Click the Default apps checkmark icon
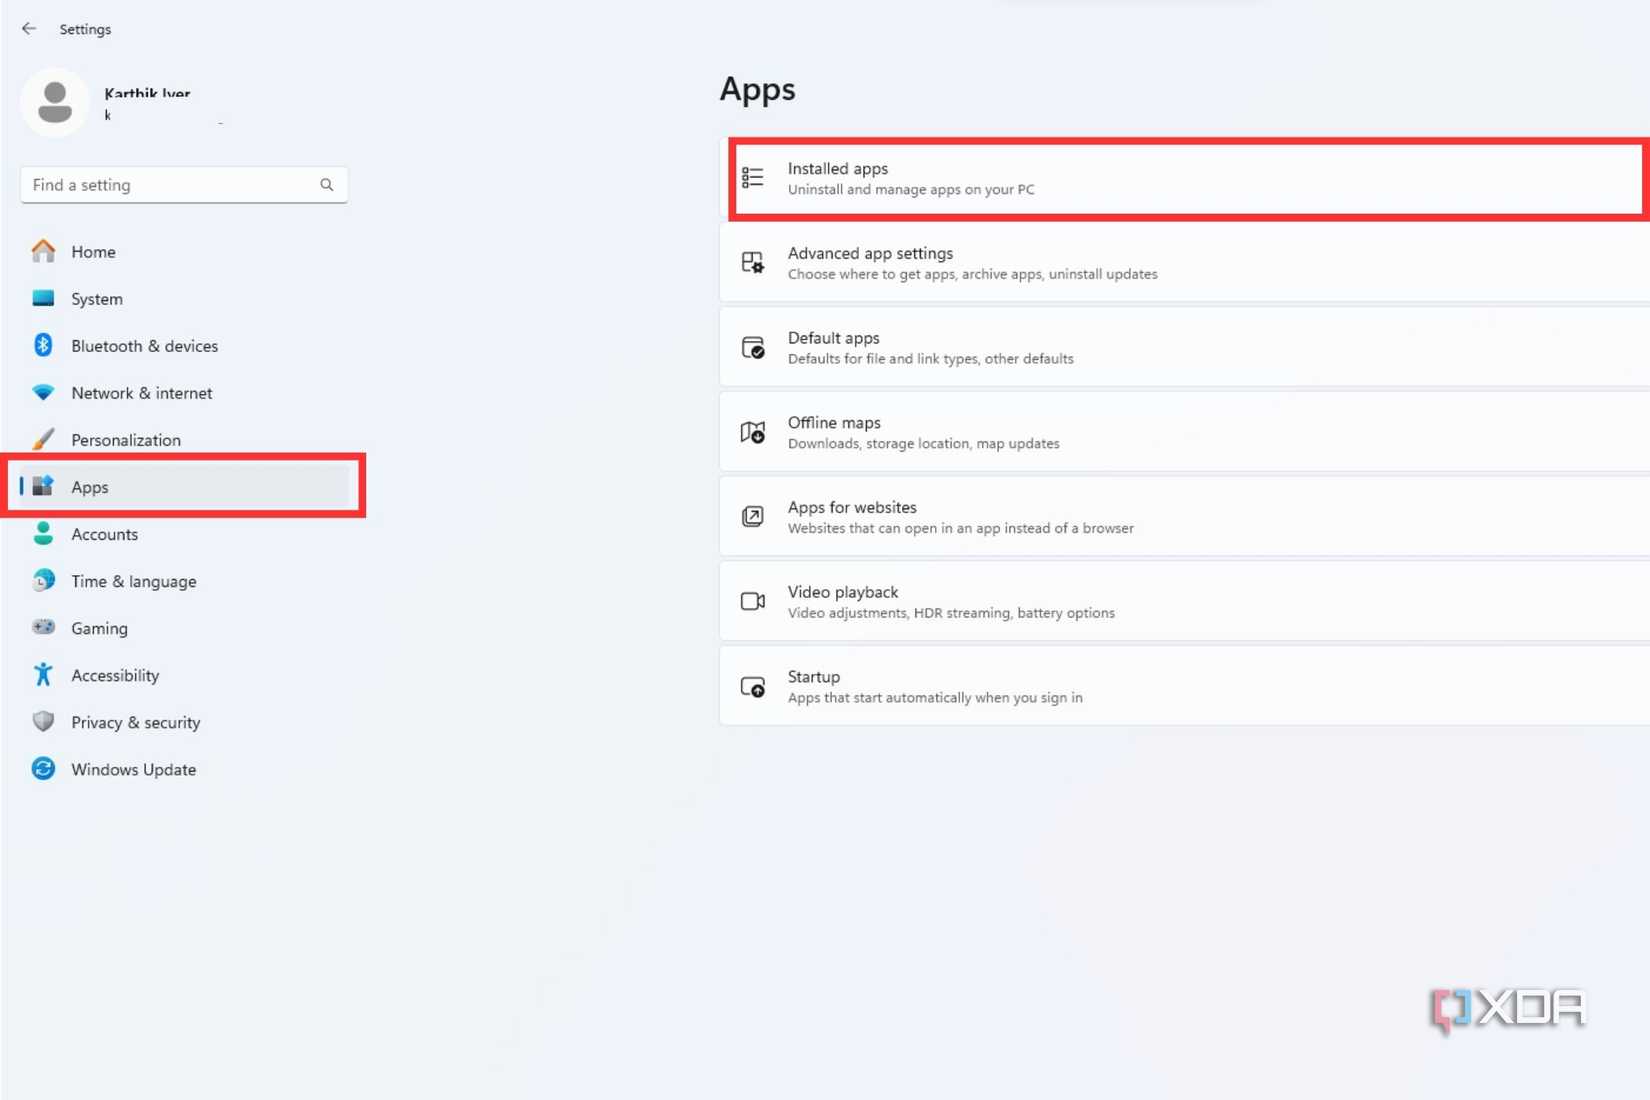 click(x=753, y=348)
